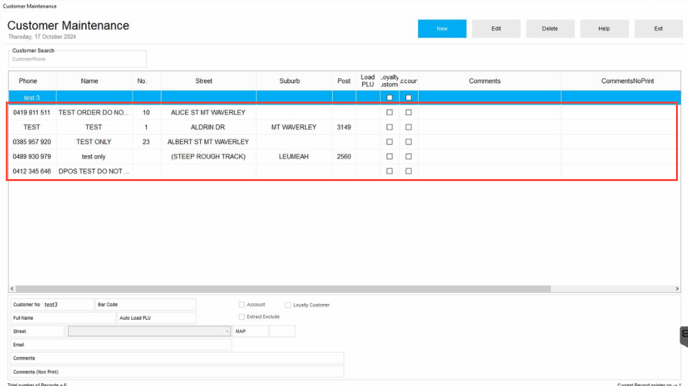Image resolution: width=688 pixels, height=386 pixels.
Task: Click the MT WAVERLEY suburb cell
Action: point(294,127)
